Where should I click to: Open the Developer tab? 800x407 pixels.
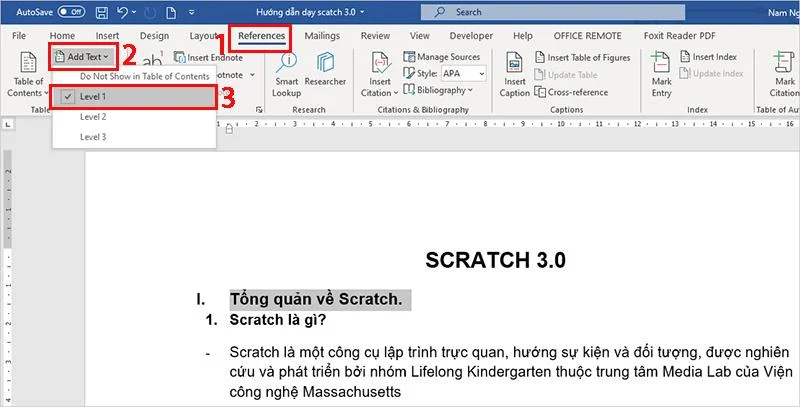(471, 36)
